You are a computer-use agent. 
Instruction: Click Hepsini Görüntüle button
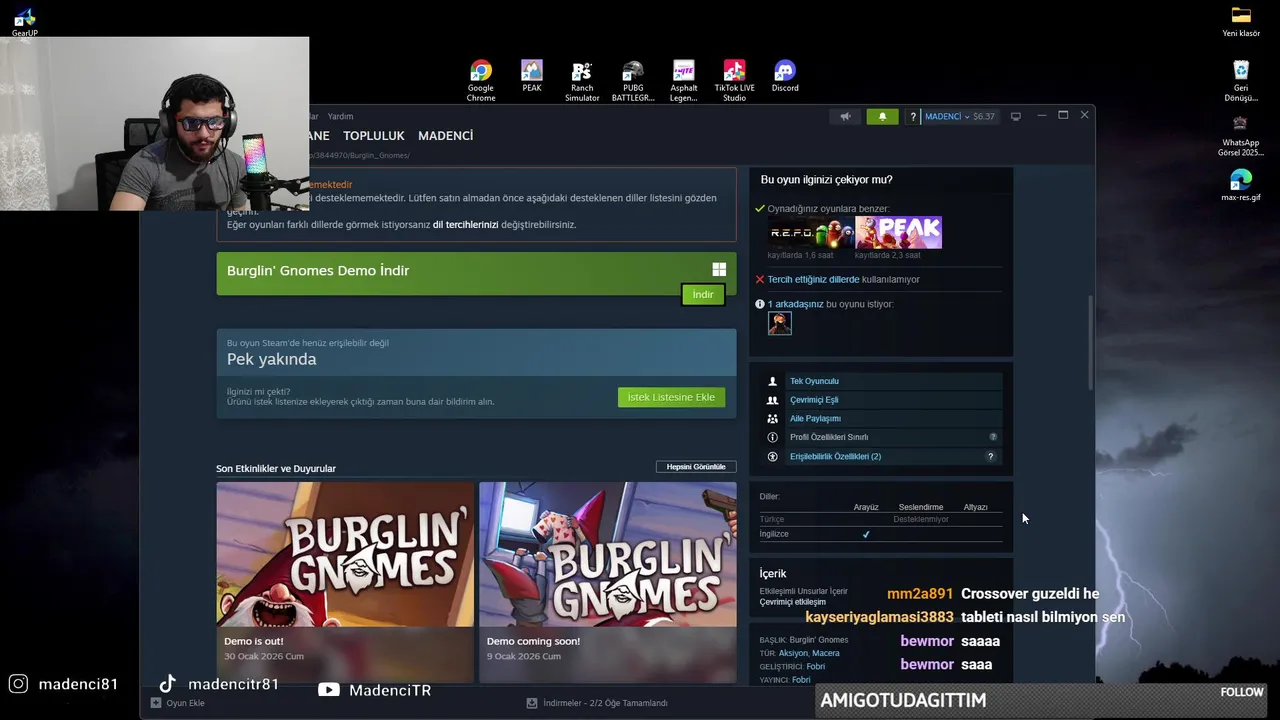(696, 467)
